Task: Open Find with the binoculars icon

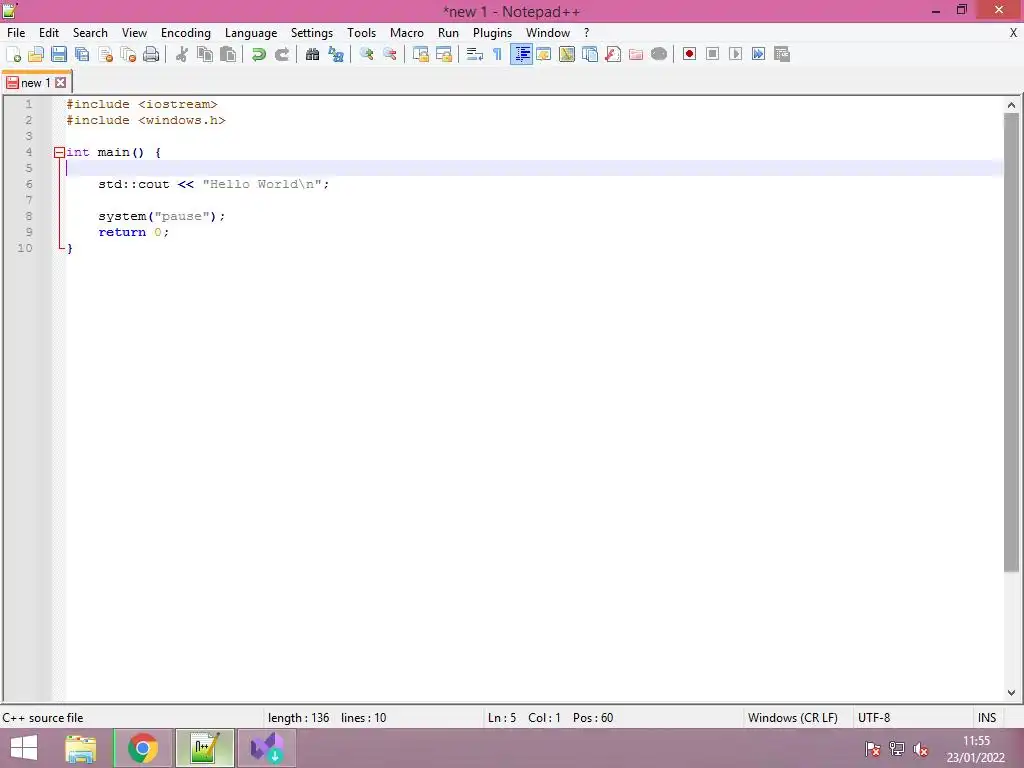Action: (313, 54)
